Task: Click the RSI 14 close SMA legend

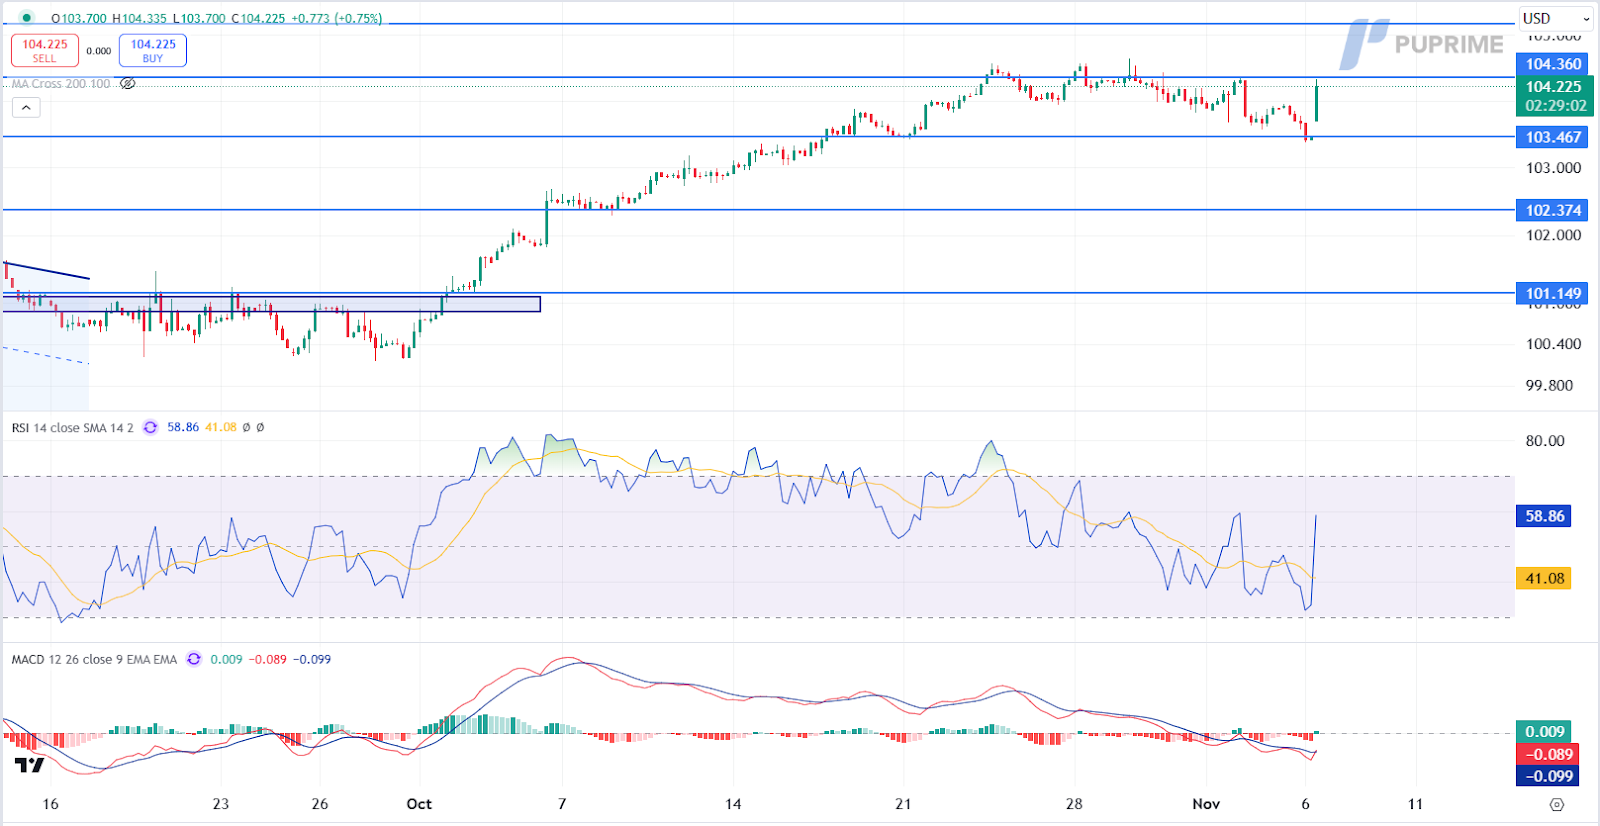Action: 72,427
